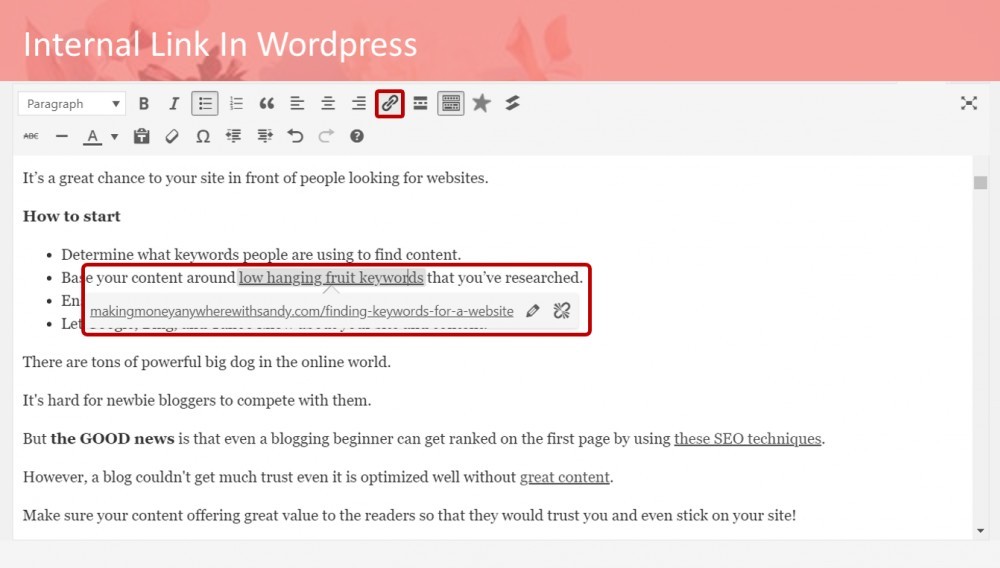Open keyboard shortcuts help
The width and height of the screenshot is (1000, 568).
pos(357,136)
